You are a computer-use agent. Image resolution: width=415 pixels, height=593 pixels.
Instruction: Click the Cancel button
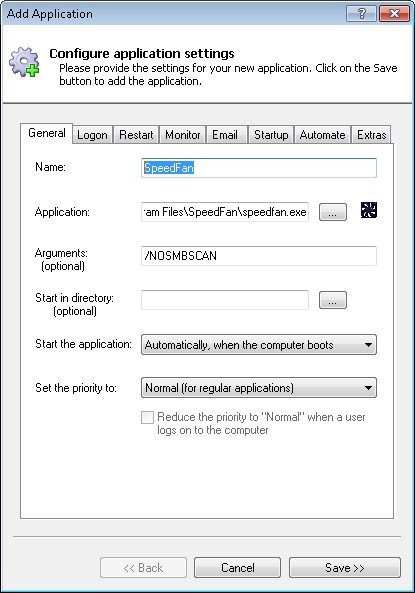coord(238,568)
